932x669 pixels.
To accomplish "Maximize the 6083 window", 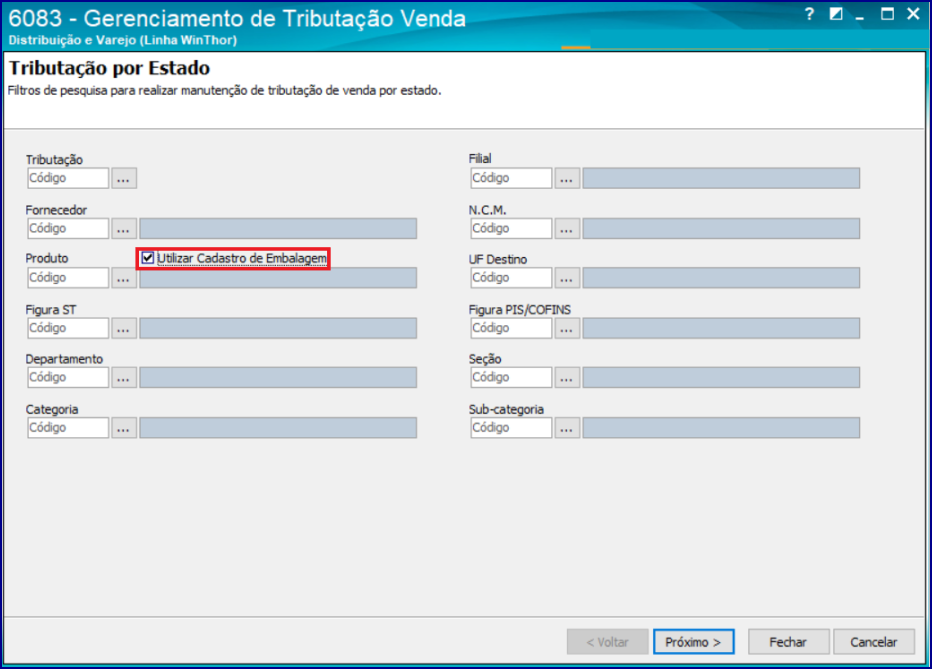I will 887,14.
